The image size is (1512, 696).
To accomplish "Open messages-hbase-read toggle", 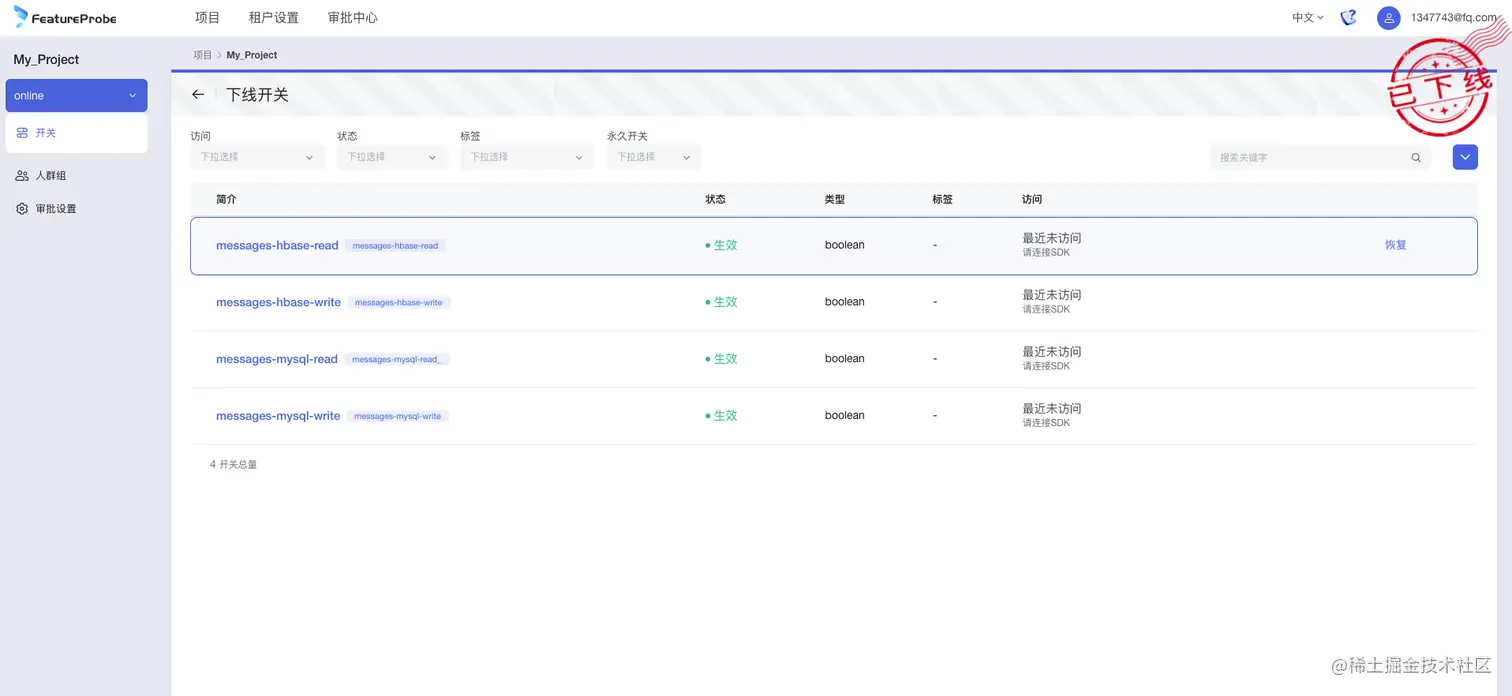I will click(277, 245).
